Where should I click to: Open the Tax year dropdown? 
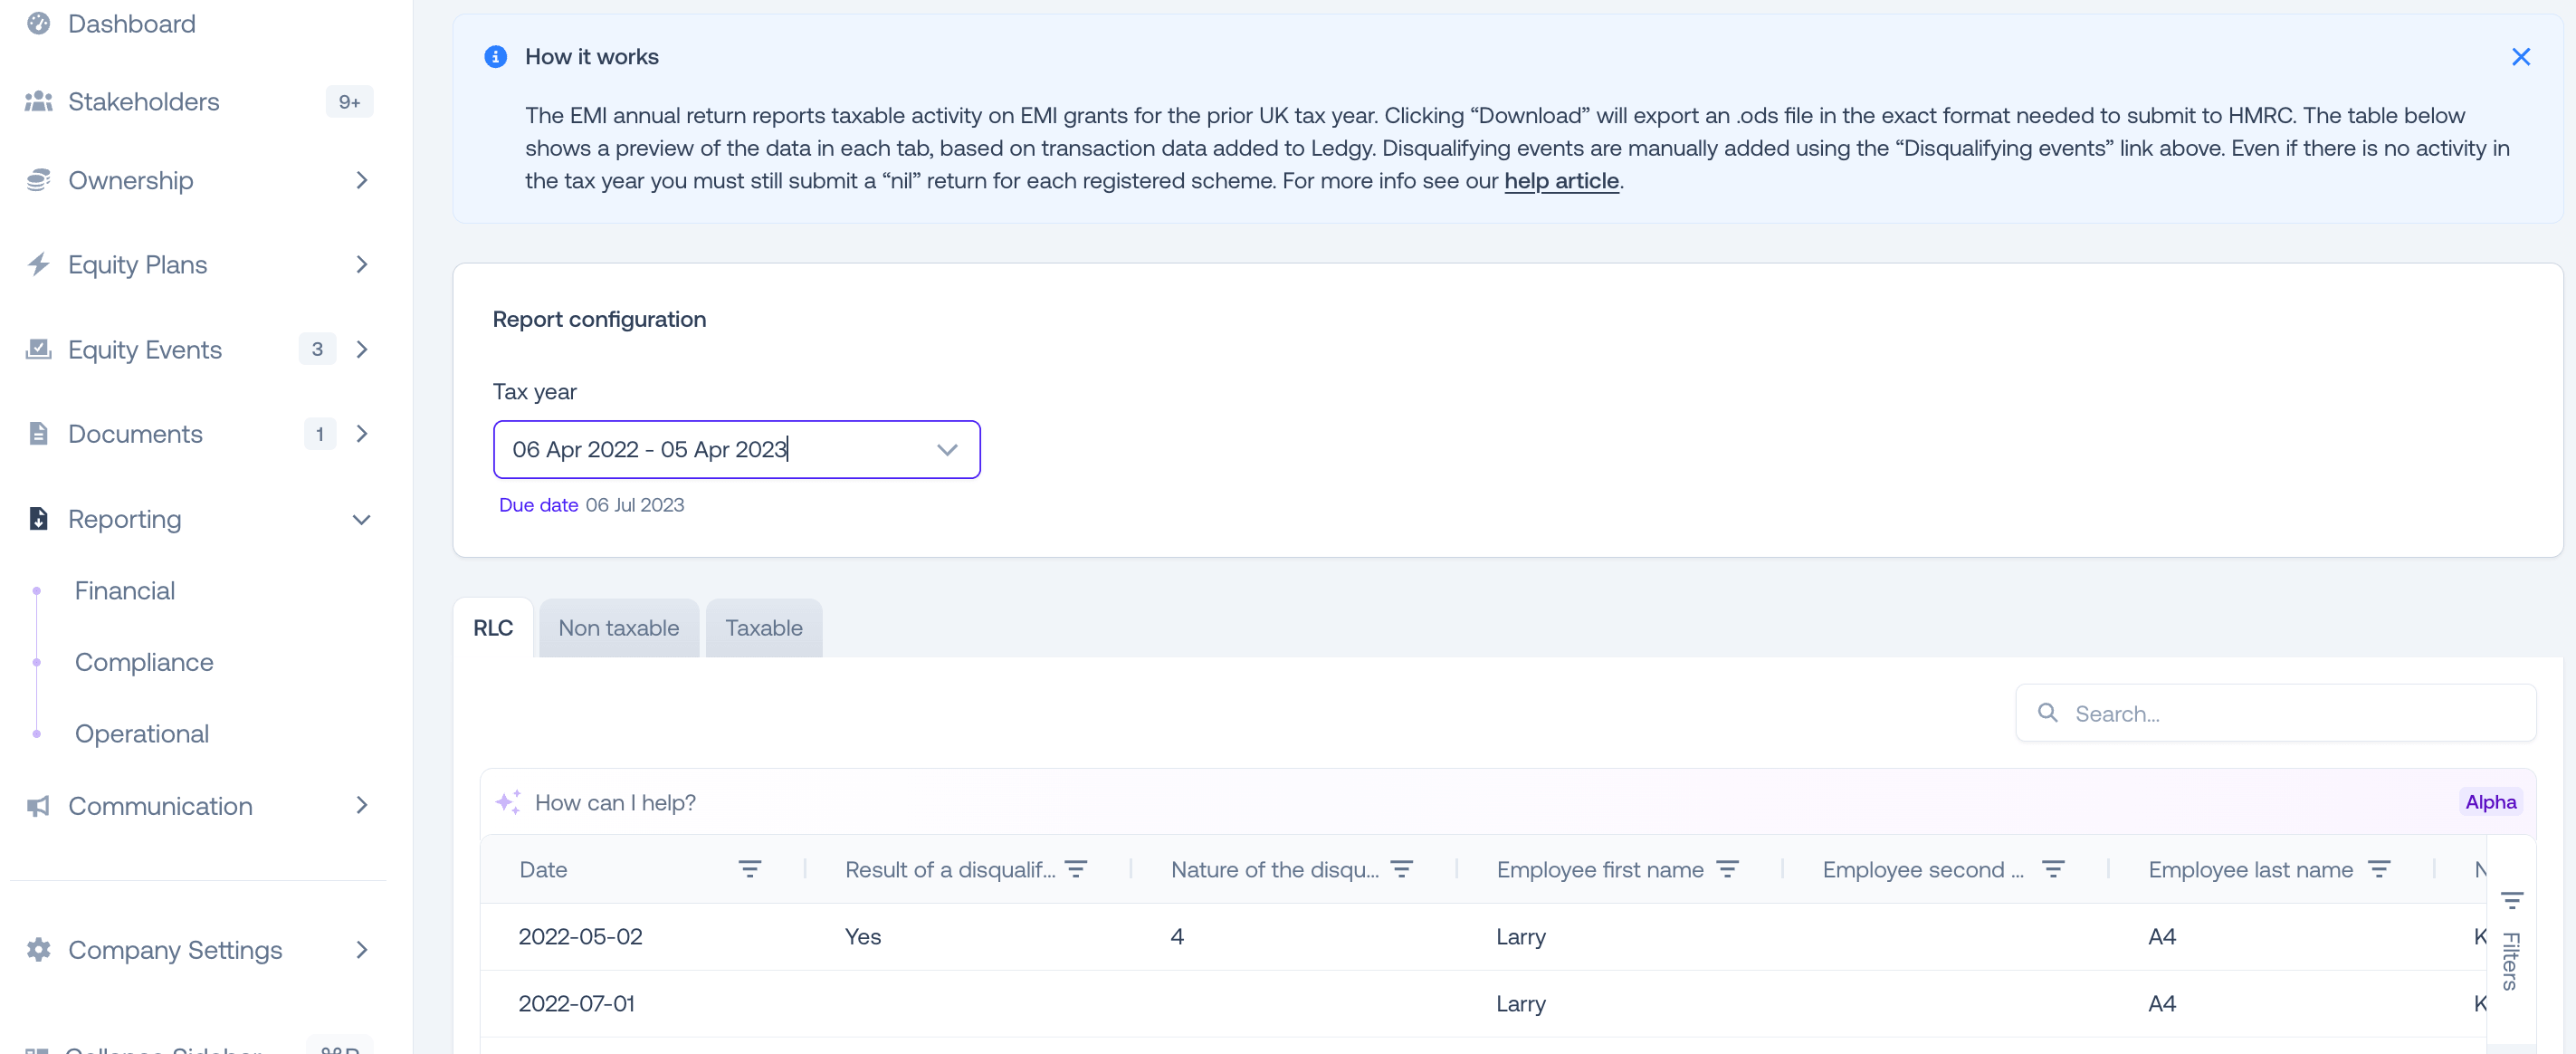[947, 449]
